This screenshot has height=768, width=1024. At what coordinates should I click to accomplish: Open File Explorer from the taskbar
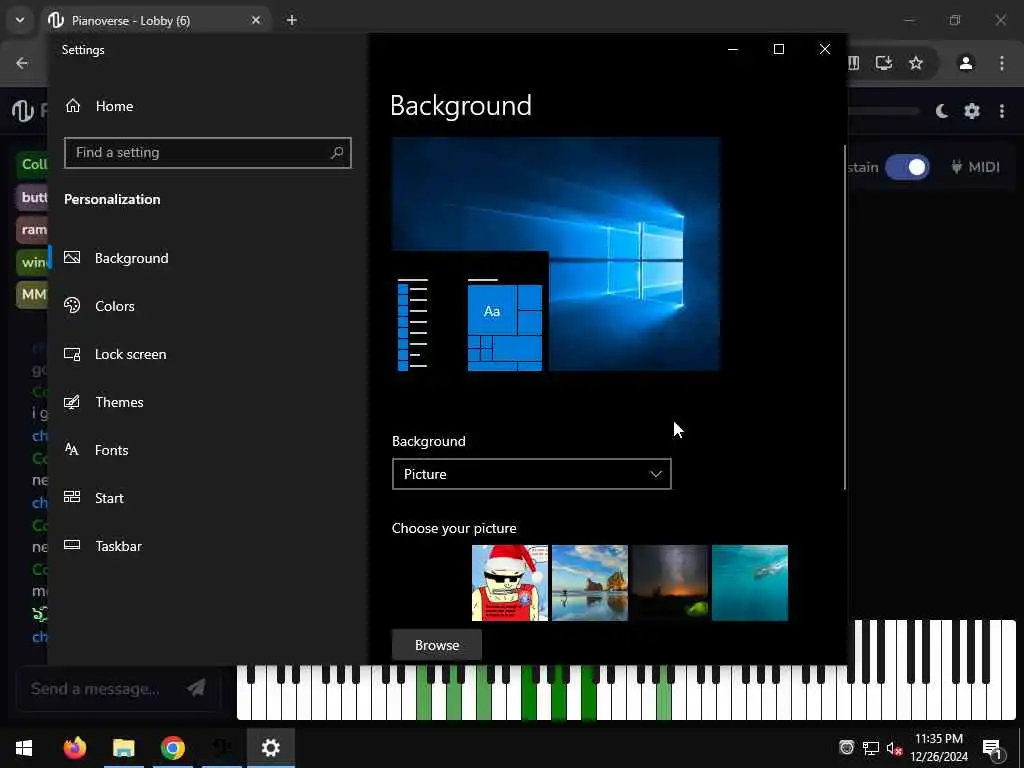coord(123,748)
